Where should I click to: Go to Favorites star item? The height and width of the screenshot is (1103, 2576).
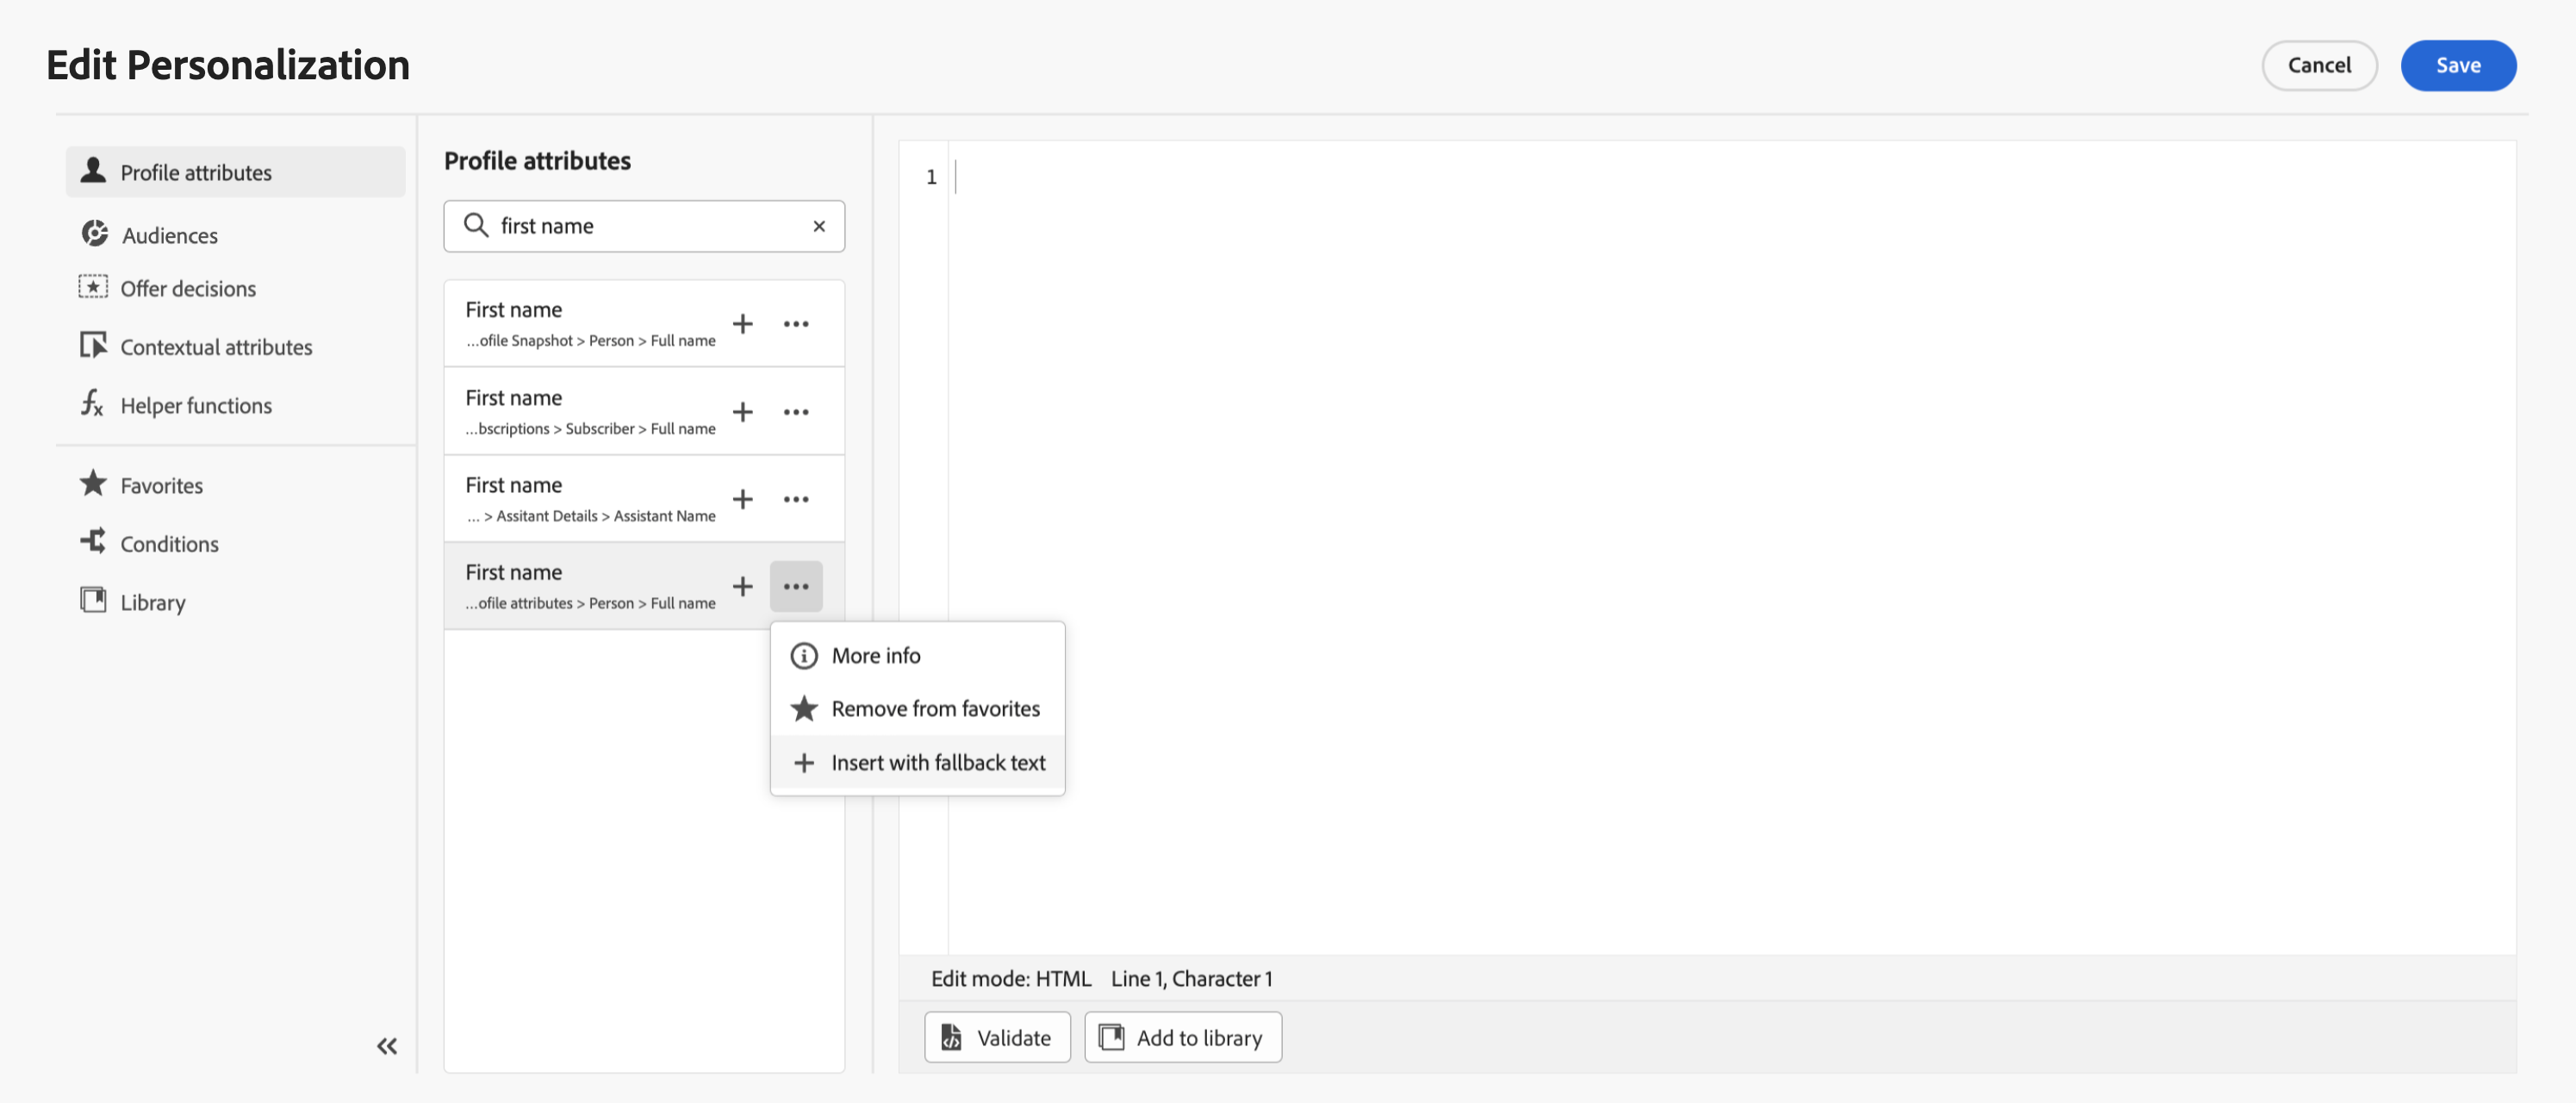point(161,485)
